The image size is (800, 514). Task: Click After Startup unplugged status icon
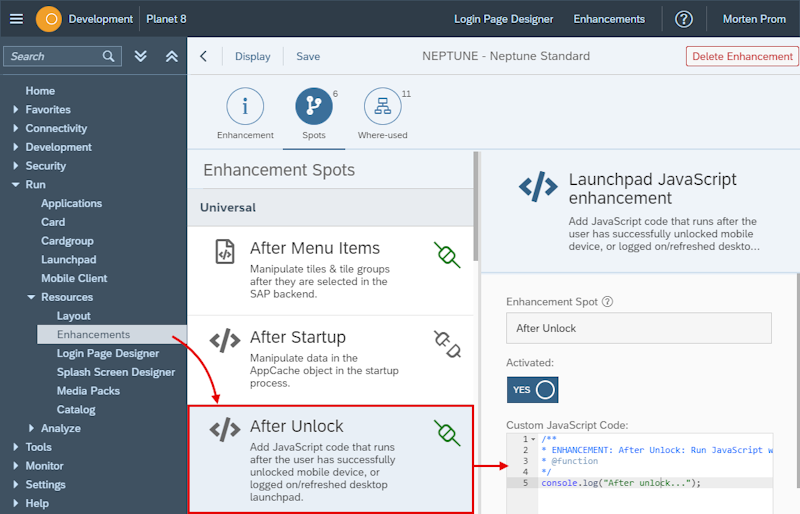pos(447,344)
